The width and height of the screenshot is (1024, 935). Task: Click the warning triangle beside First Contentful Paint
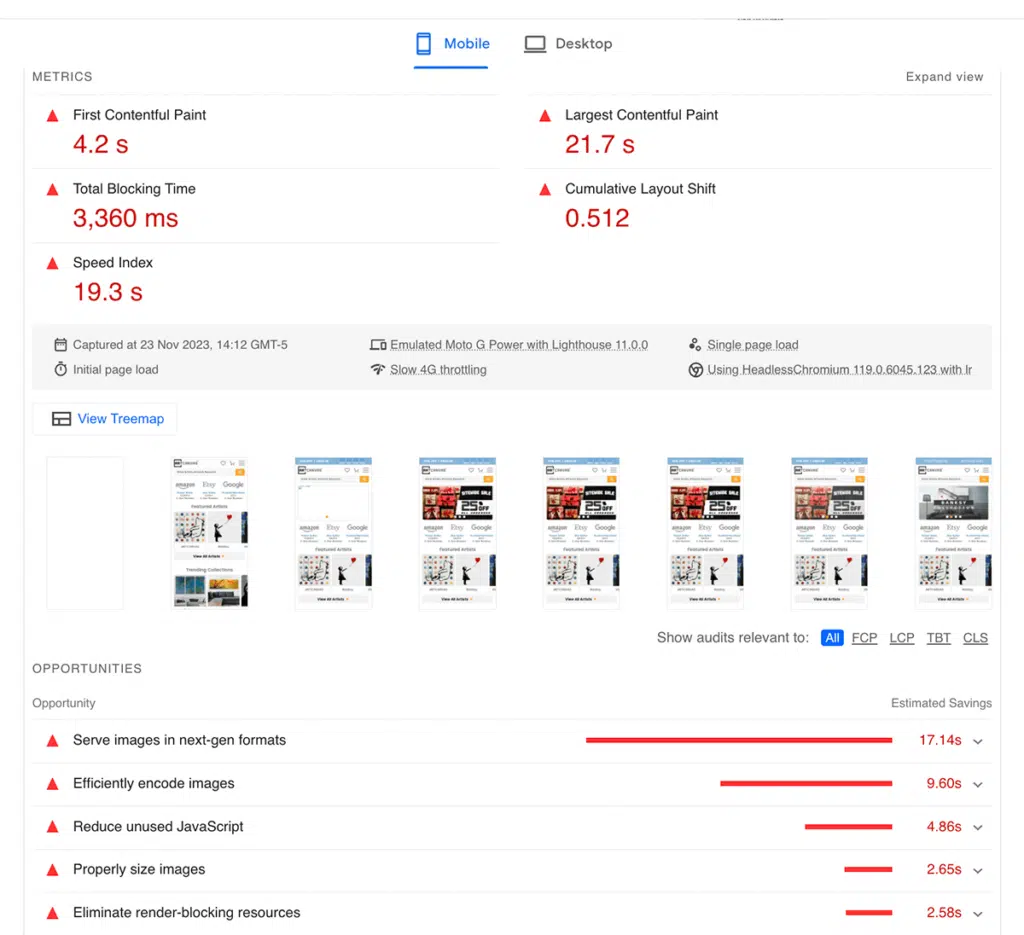coord(52,114)
